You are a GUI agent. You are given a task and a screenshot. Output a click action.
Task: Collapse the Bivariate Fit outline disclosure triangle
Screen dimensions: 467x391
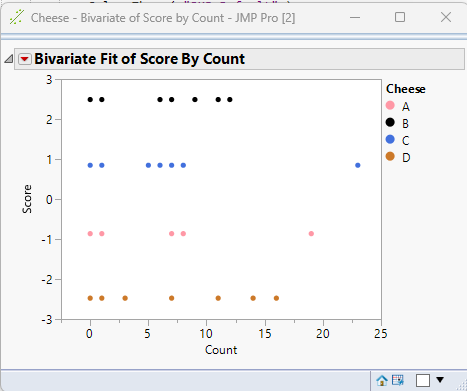click(9, 59)
